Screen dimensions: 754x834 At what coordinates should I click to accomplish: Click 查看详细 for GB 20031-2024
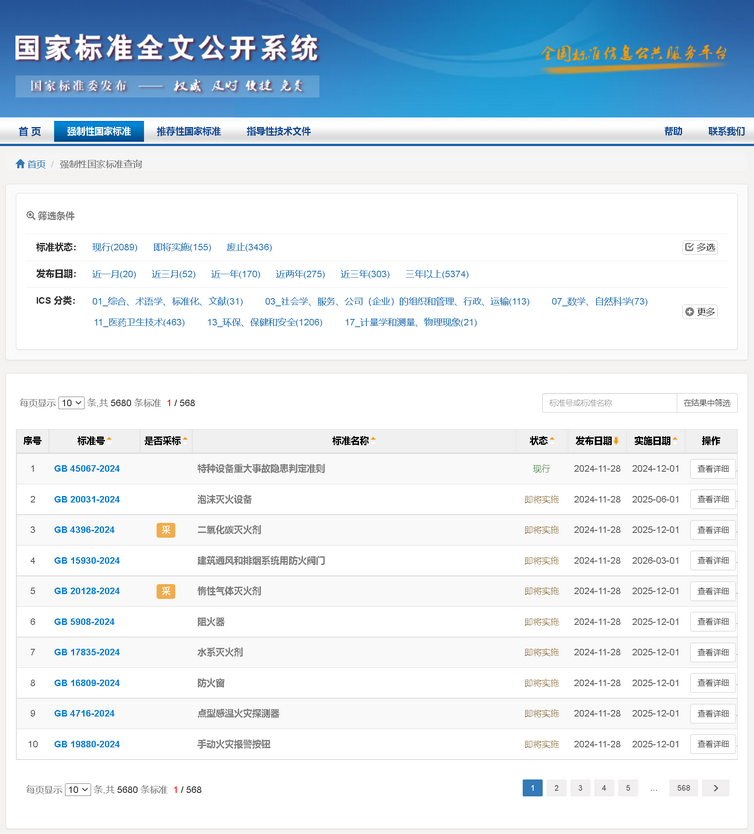tap(712, 499)
